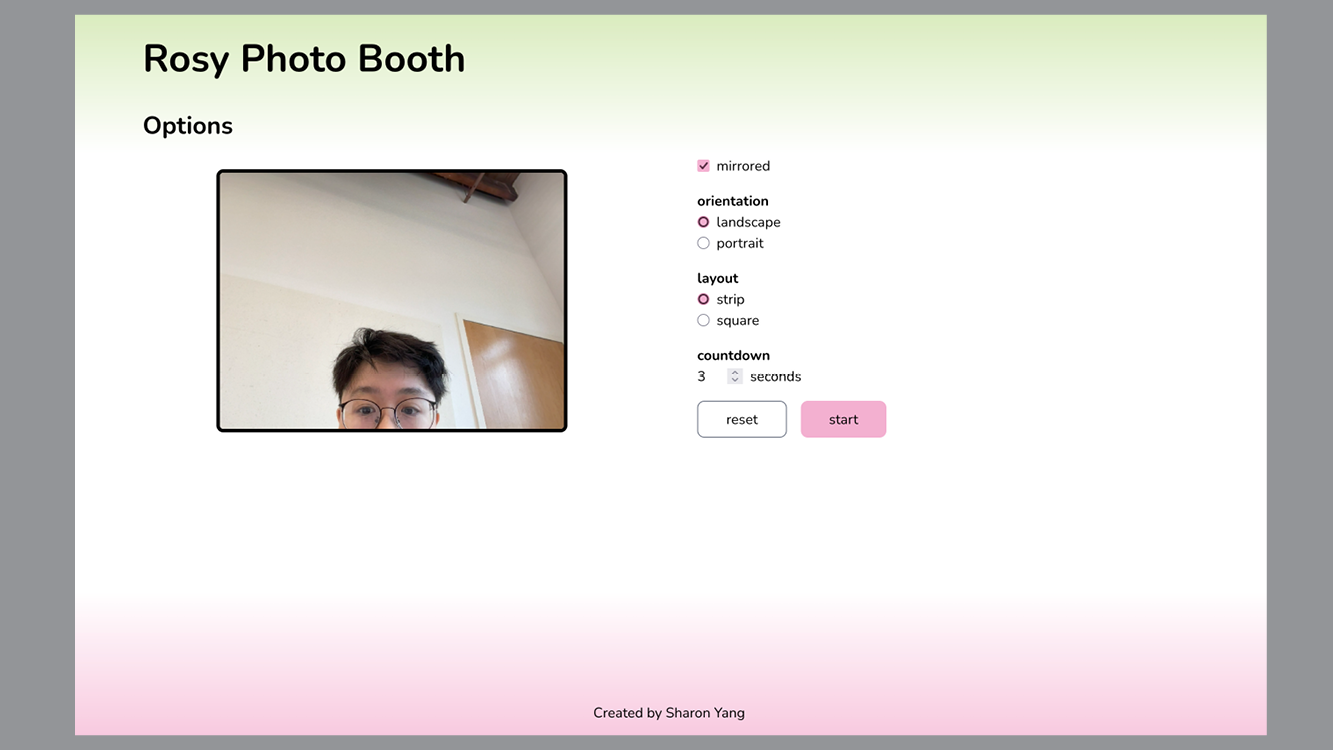Click the orientation section heading
Viewport: 1333px width, 750px height.
pos(733,200)
